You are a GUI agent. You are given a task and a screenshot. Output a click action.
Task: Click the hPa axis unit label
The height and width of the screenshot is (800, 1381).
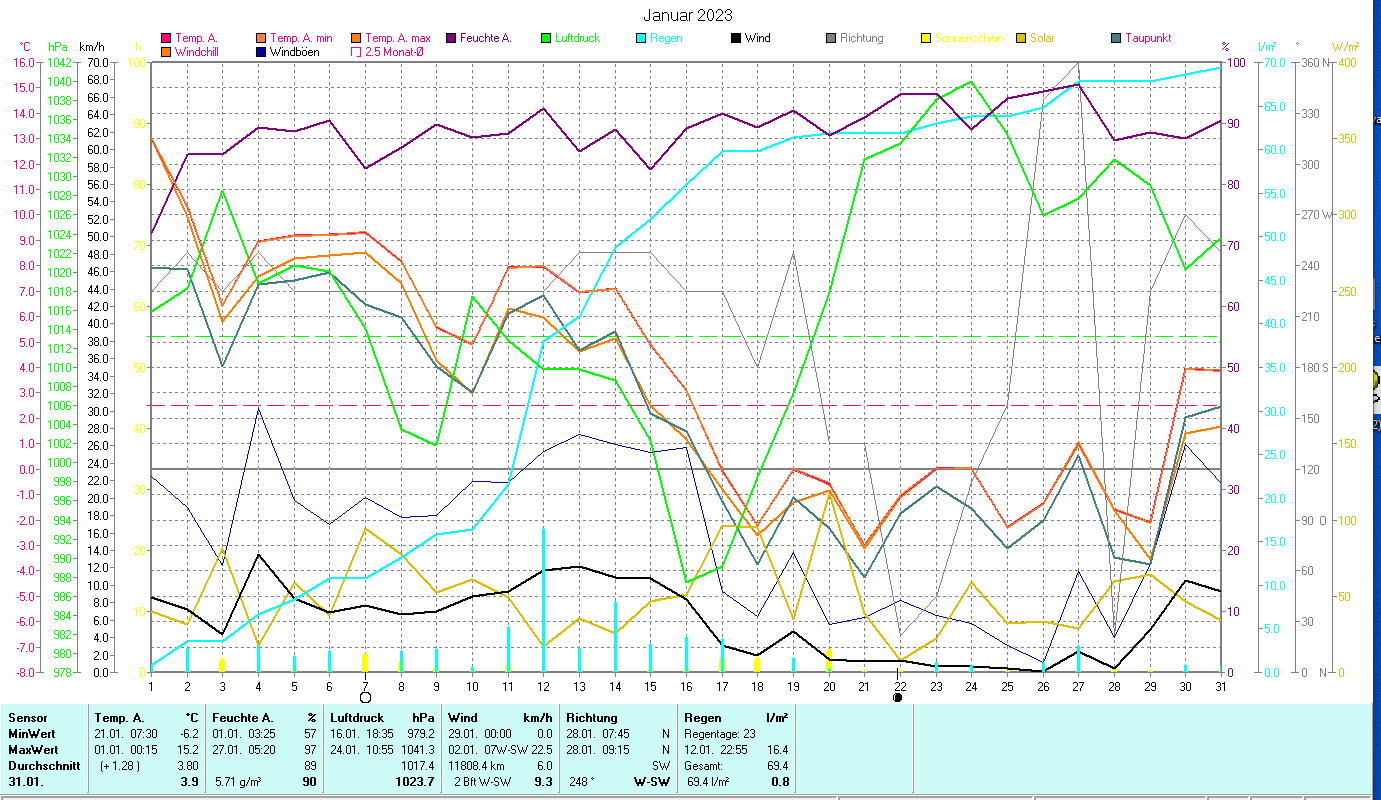[58, 47]
